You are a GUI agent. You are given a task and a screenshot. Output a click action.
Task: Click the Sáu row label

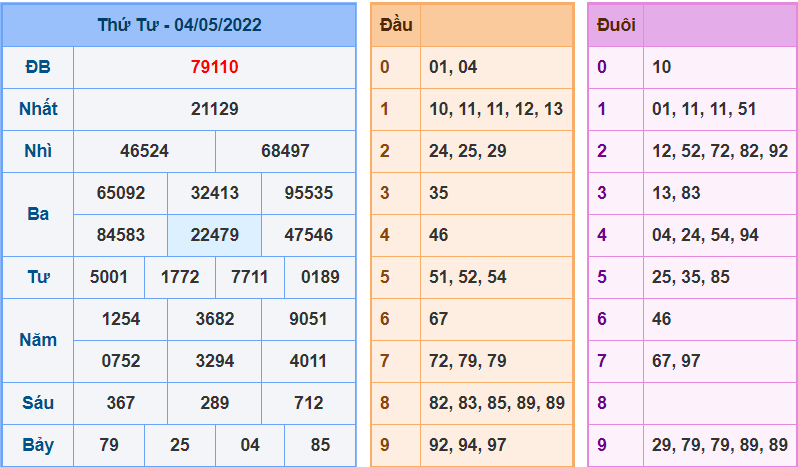tap(38, 403)
